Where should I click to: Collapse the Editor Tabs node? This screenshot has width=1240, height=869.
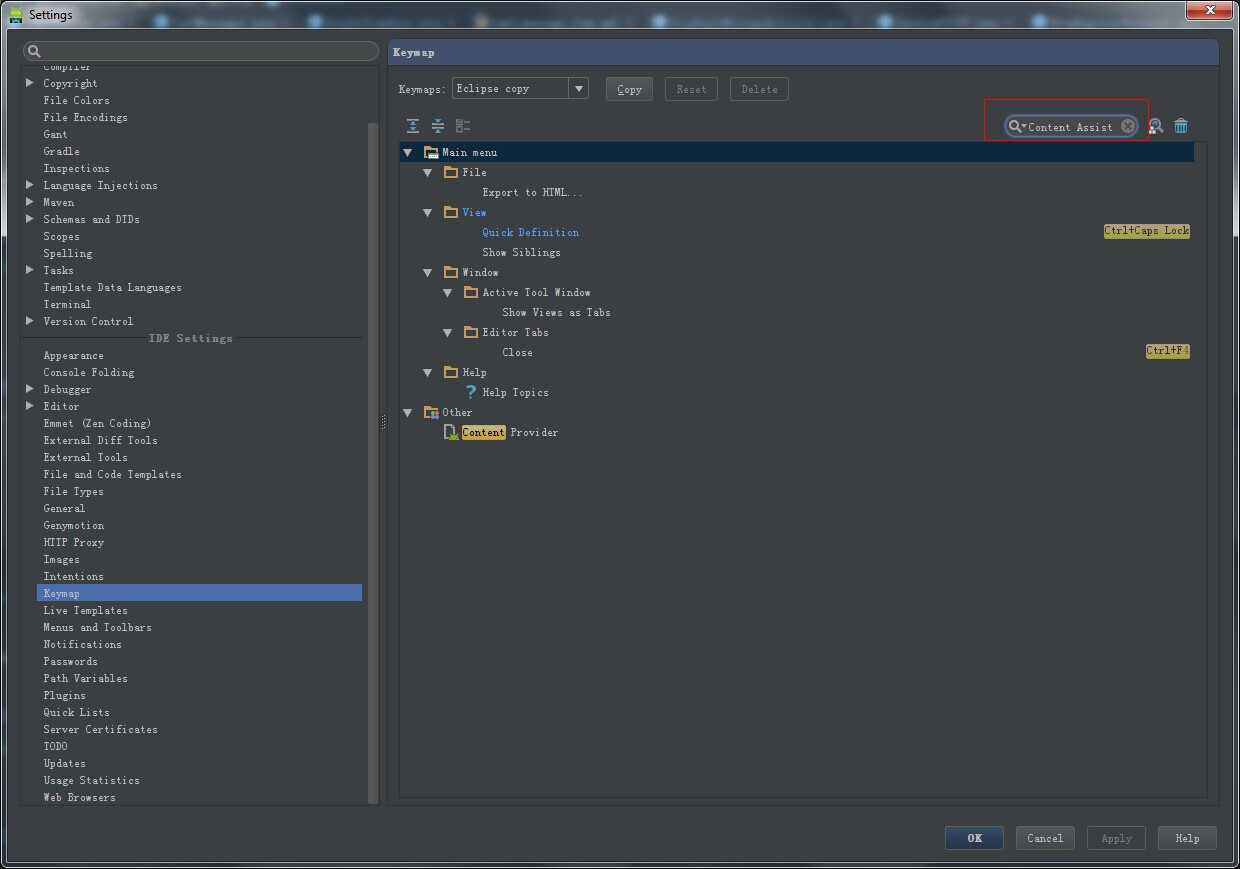pos(447,333)
